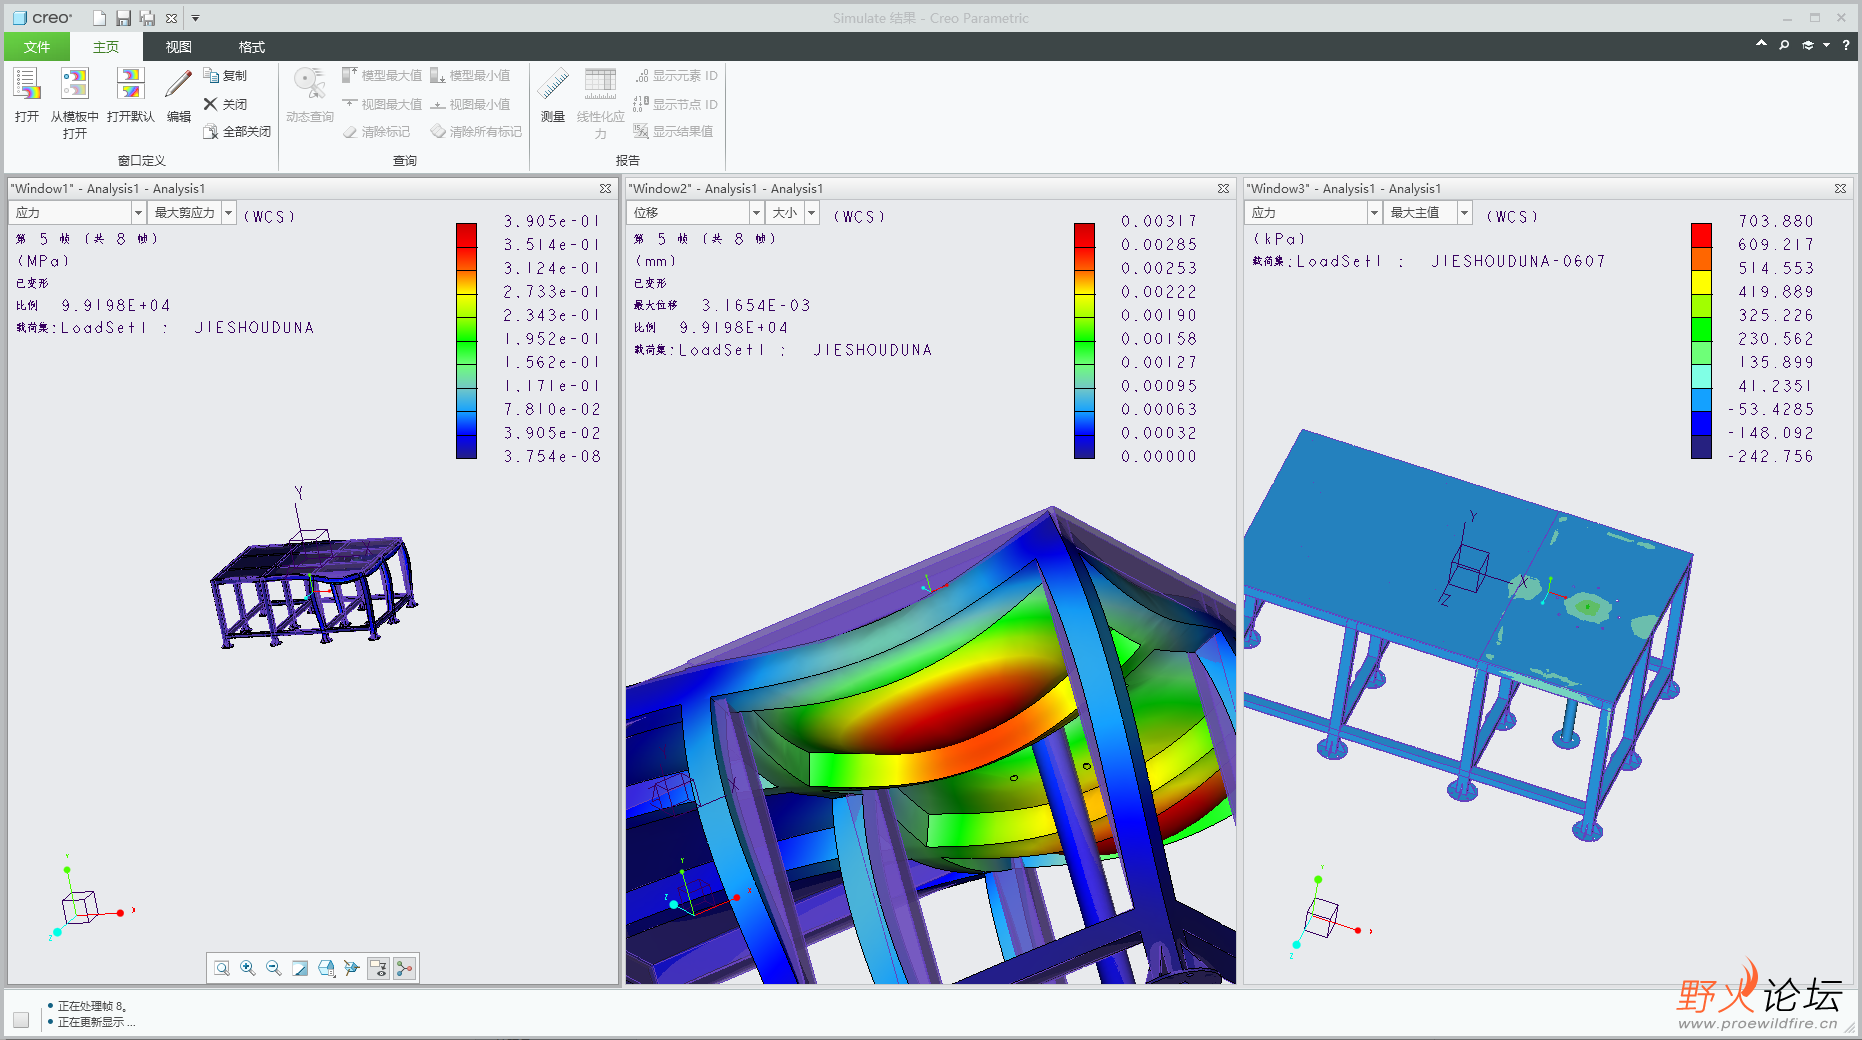Click Model Max (模型最大值) button
Image resolution: width=1862 pixels, height=1040 pixels.
(x=382, y=76)
